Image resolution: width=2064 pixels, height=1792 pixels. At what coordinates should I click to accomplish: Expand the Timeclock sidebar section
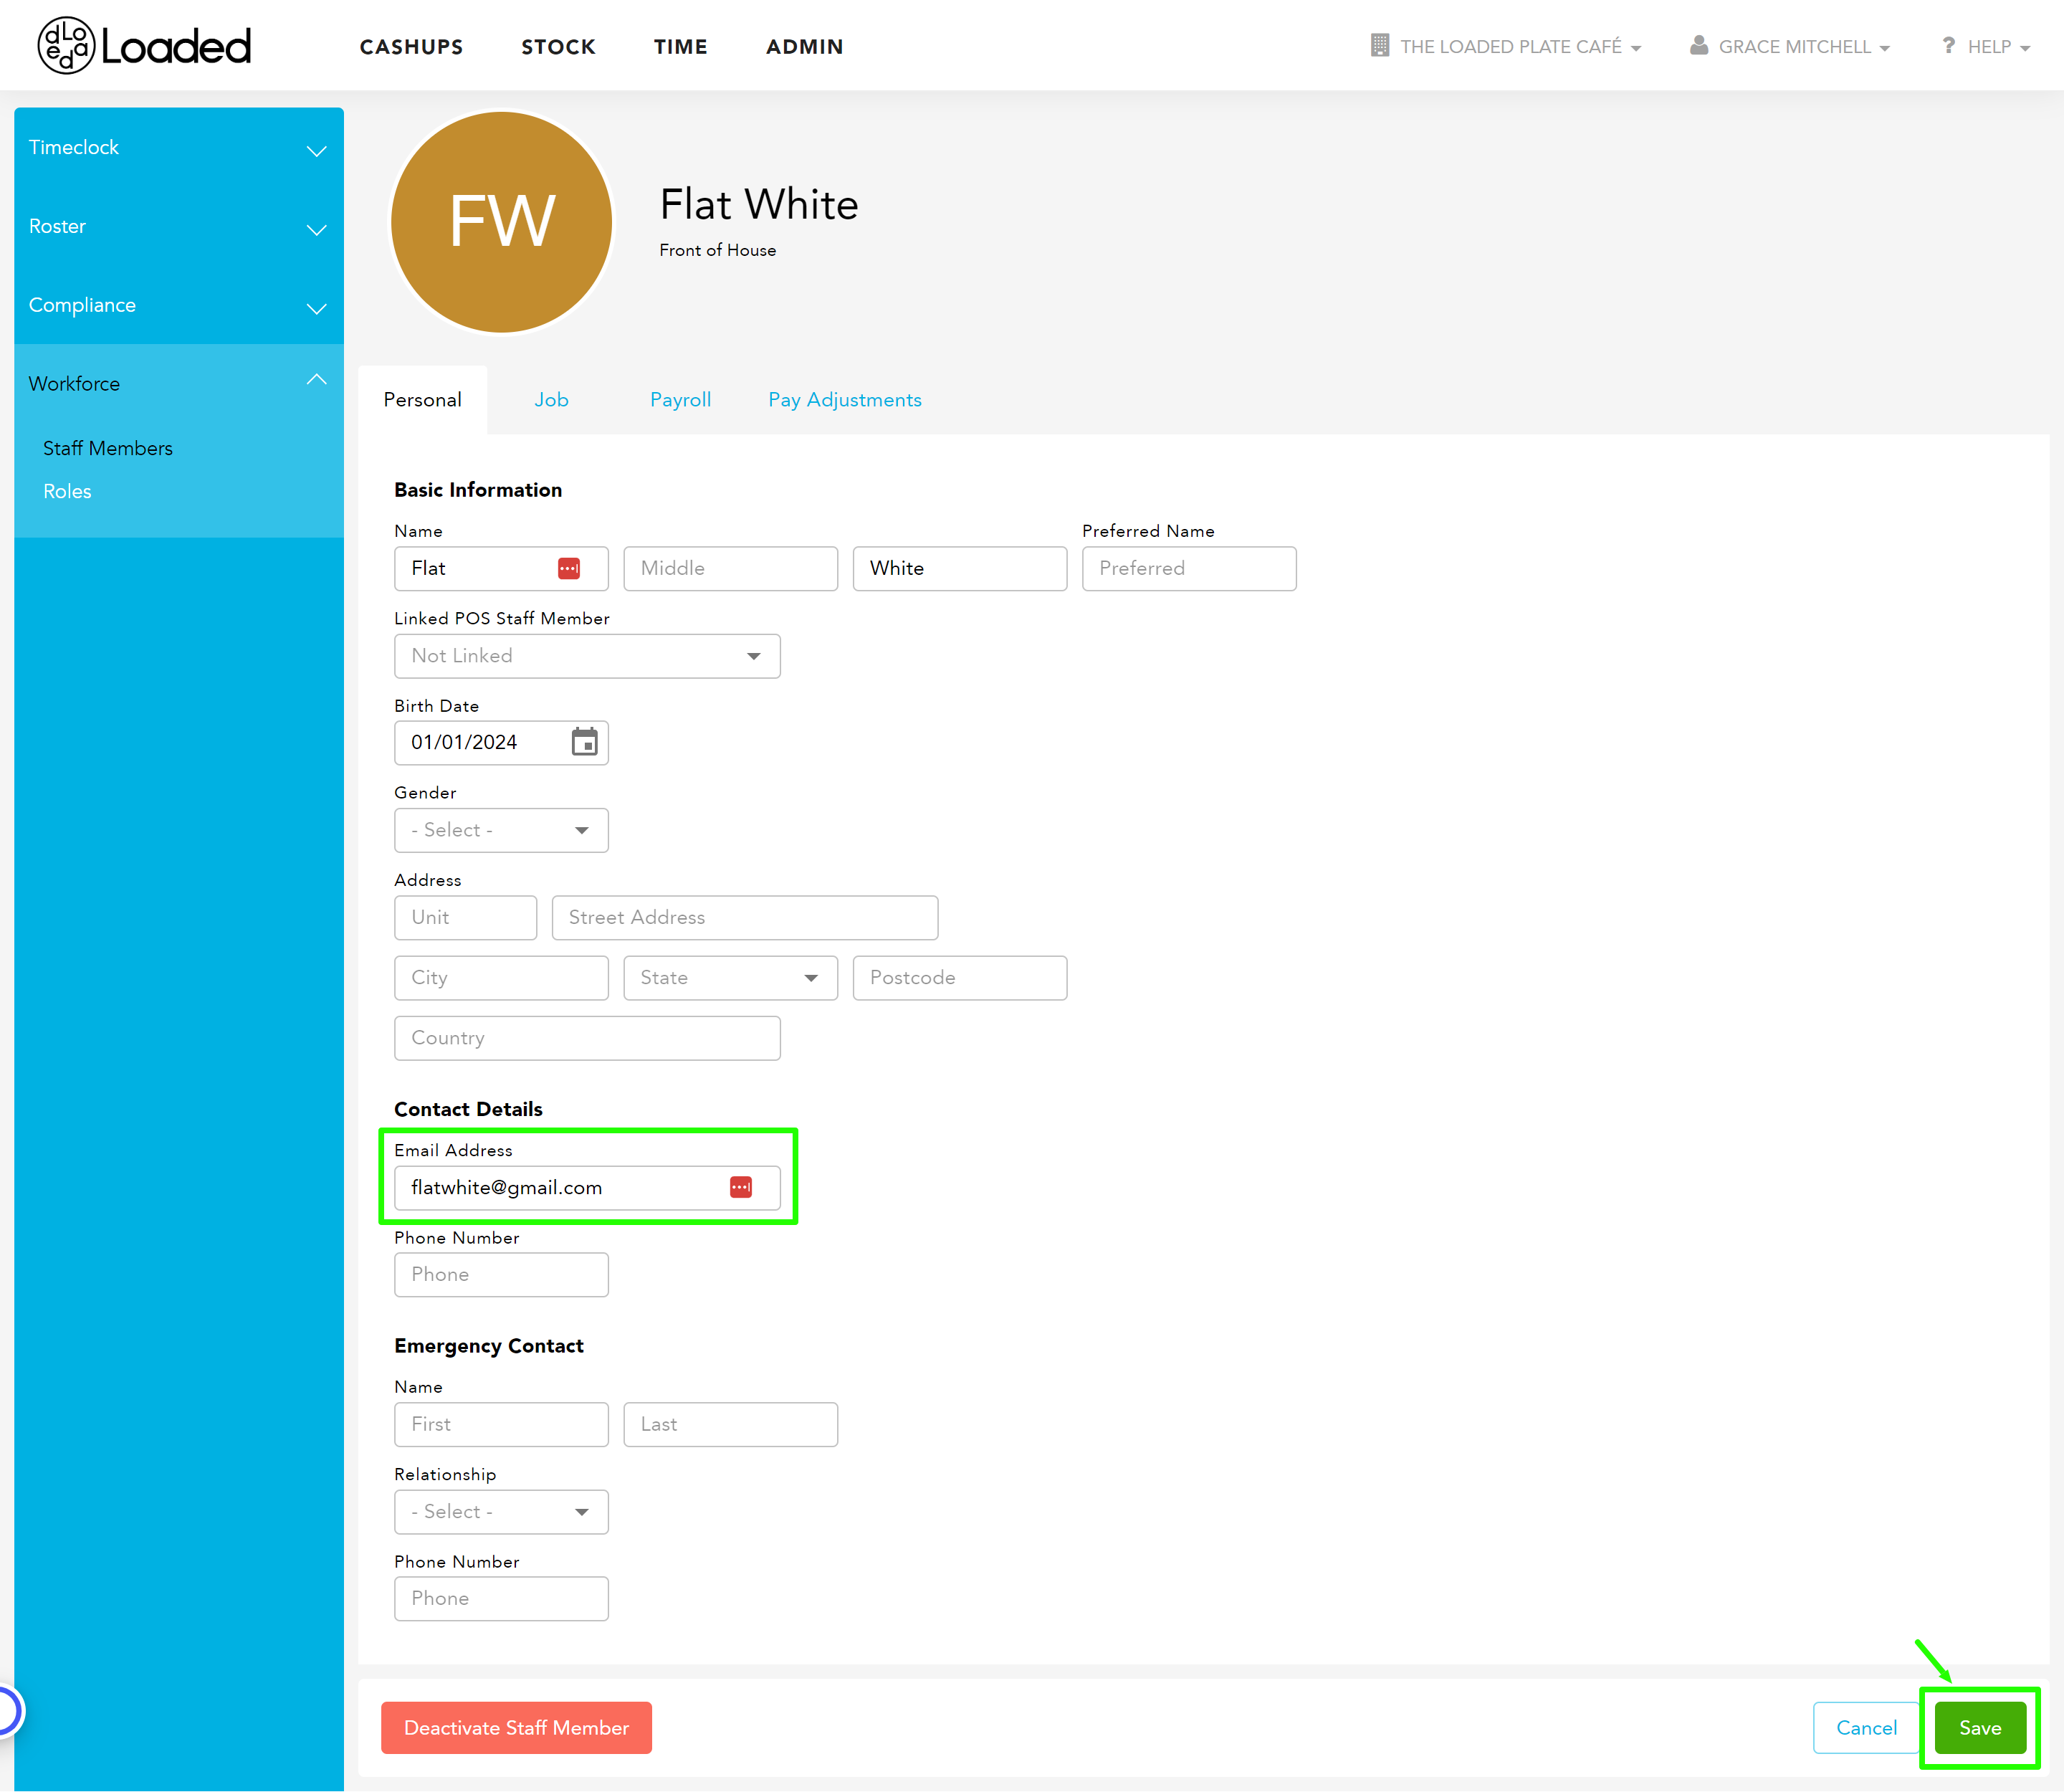pyautogui.click(x=179, y=147)
